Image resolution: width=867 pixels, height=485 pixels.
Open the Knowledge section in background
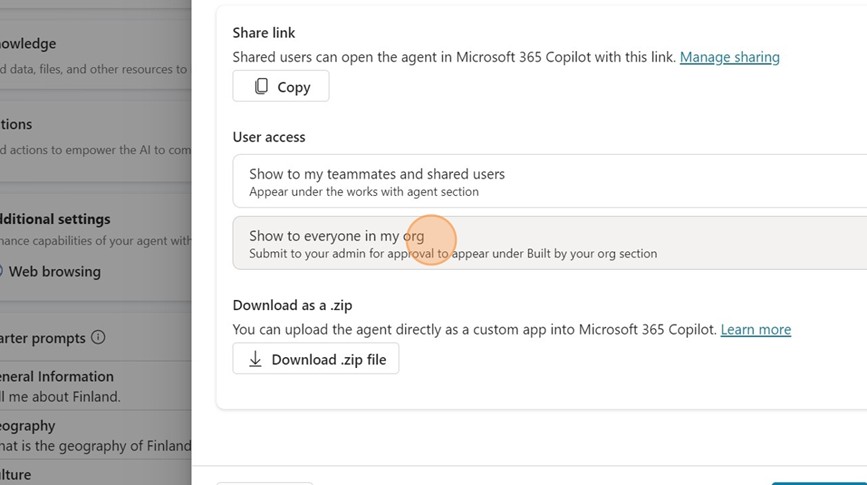(28, 44)
